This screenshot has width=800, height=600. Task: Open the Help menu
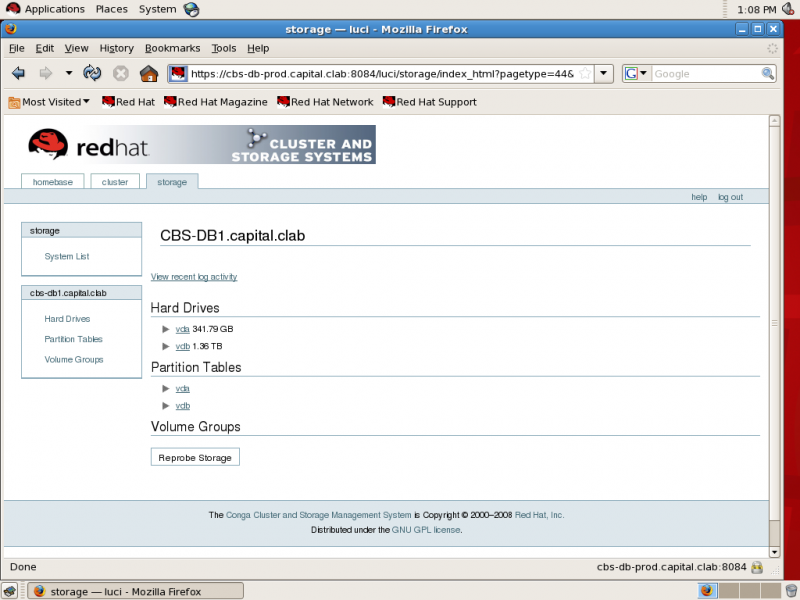coord(258,48)
